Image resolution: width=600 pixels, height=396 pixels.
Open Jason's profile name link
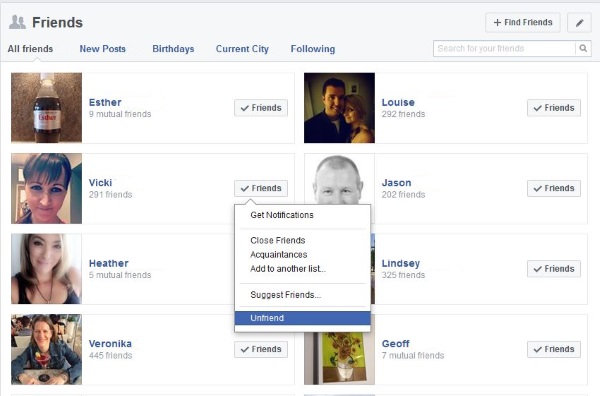[x=396, y=183]
